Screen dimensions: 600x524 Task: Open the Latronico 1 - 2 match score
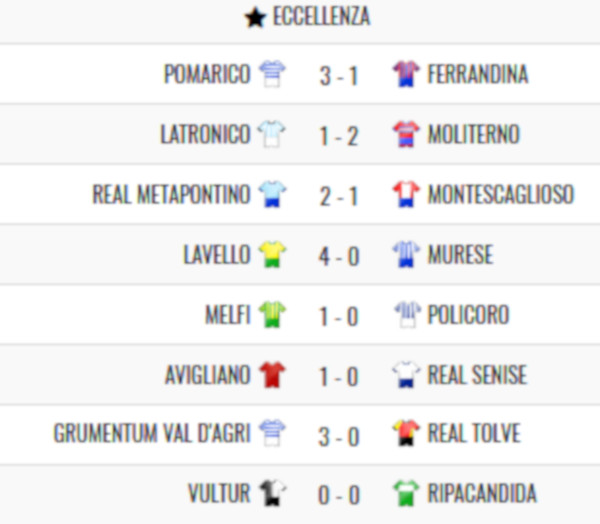click(339, 136)
